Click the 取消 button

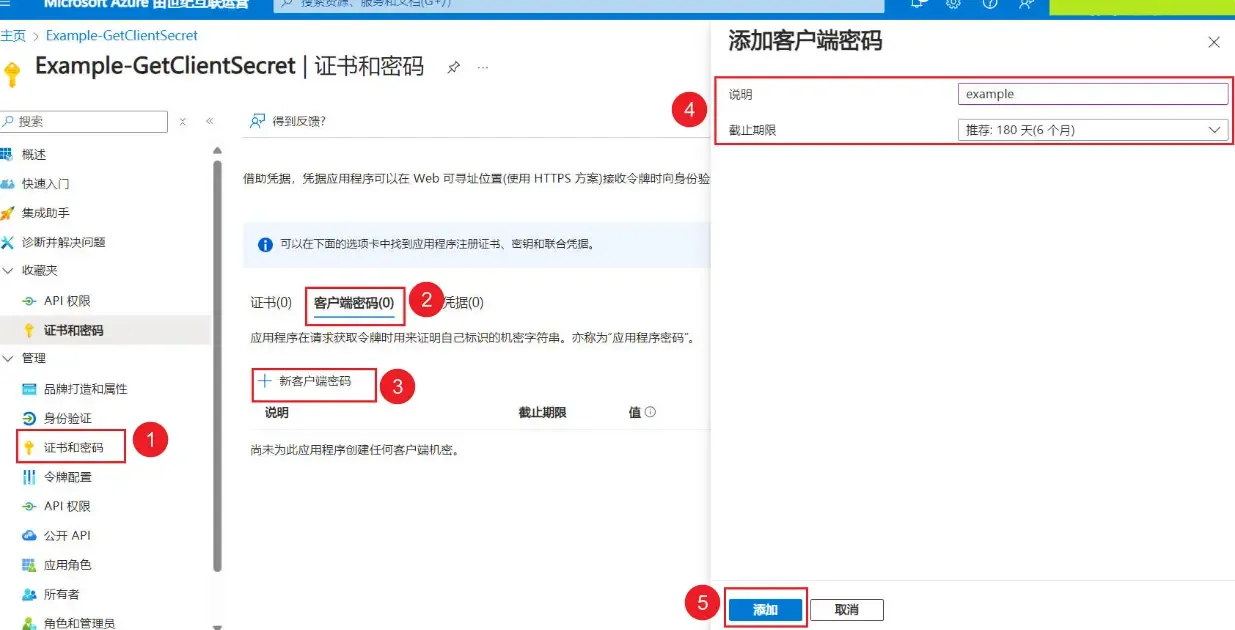click(847, 610)
